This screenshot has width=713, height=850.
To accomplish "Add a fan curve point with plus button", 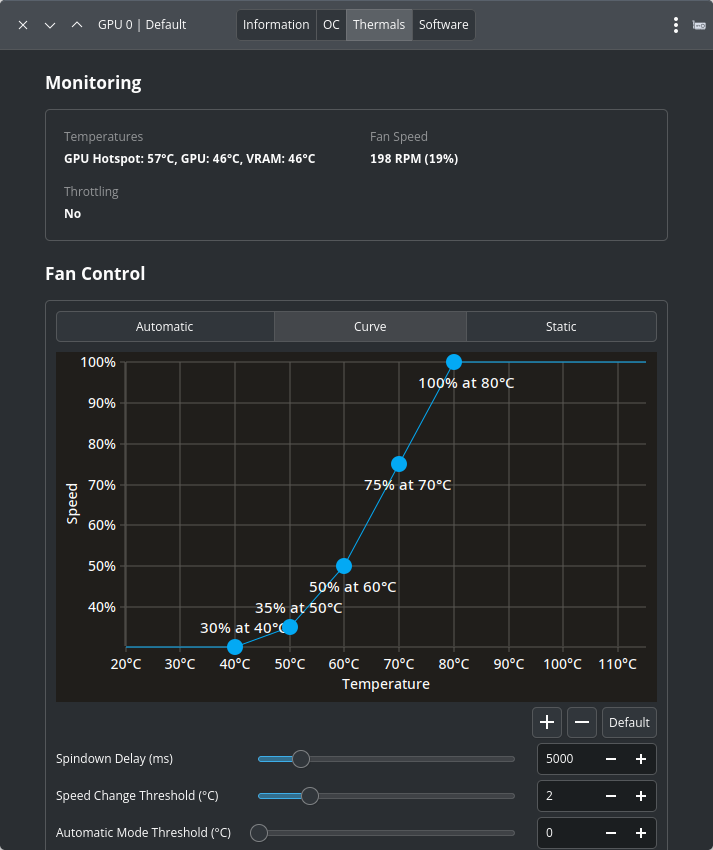I will pyautogui.click(x=547, y=722).
